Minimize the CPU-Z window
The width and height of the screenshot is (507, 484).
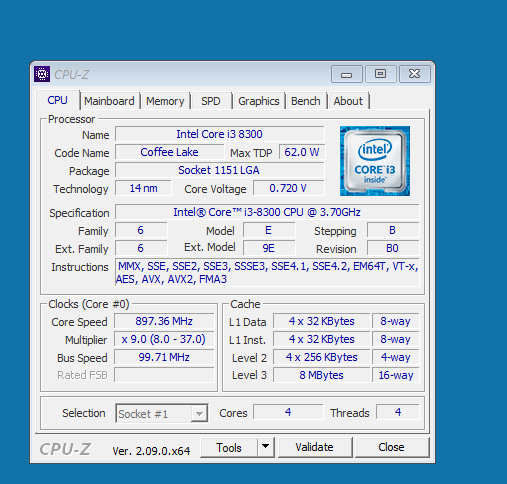tap(347, 74)
